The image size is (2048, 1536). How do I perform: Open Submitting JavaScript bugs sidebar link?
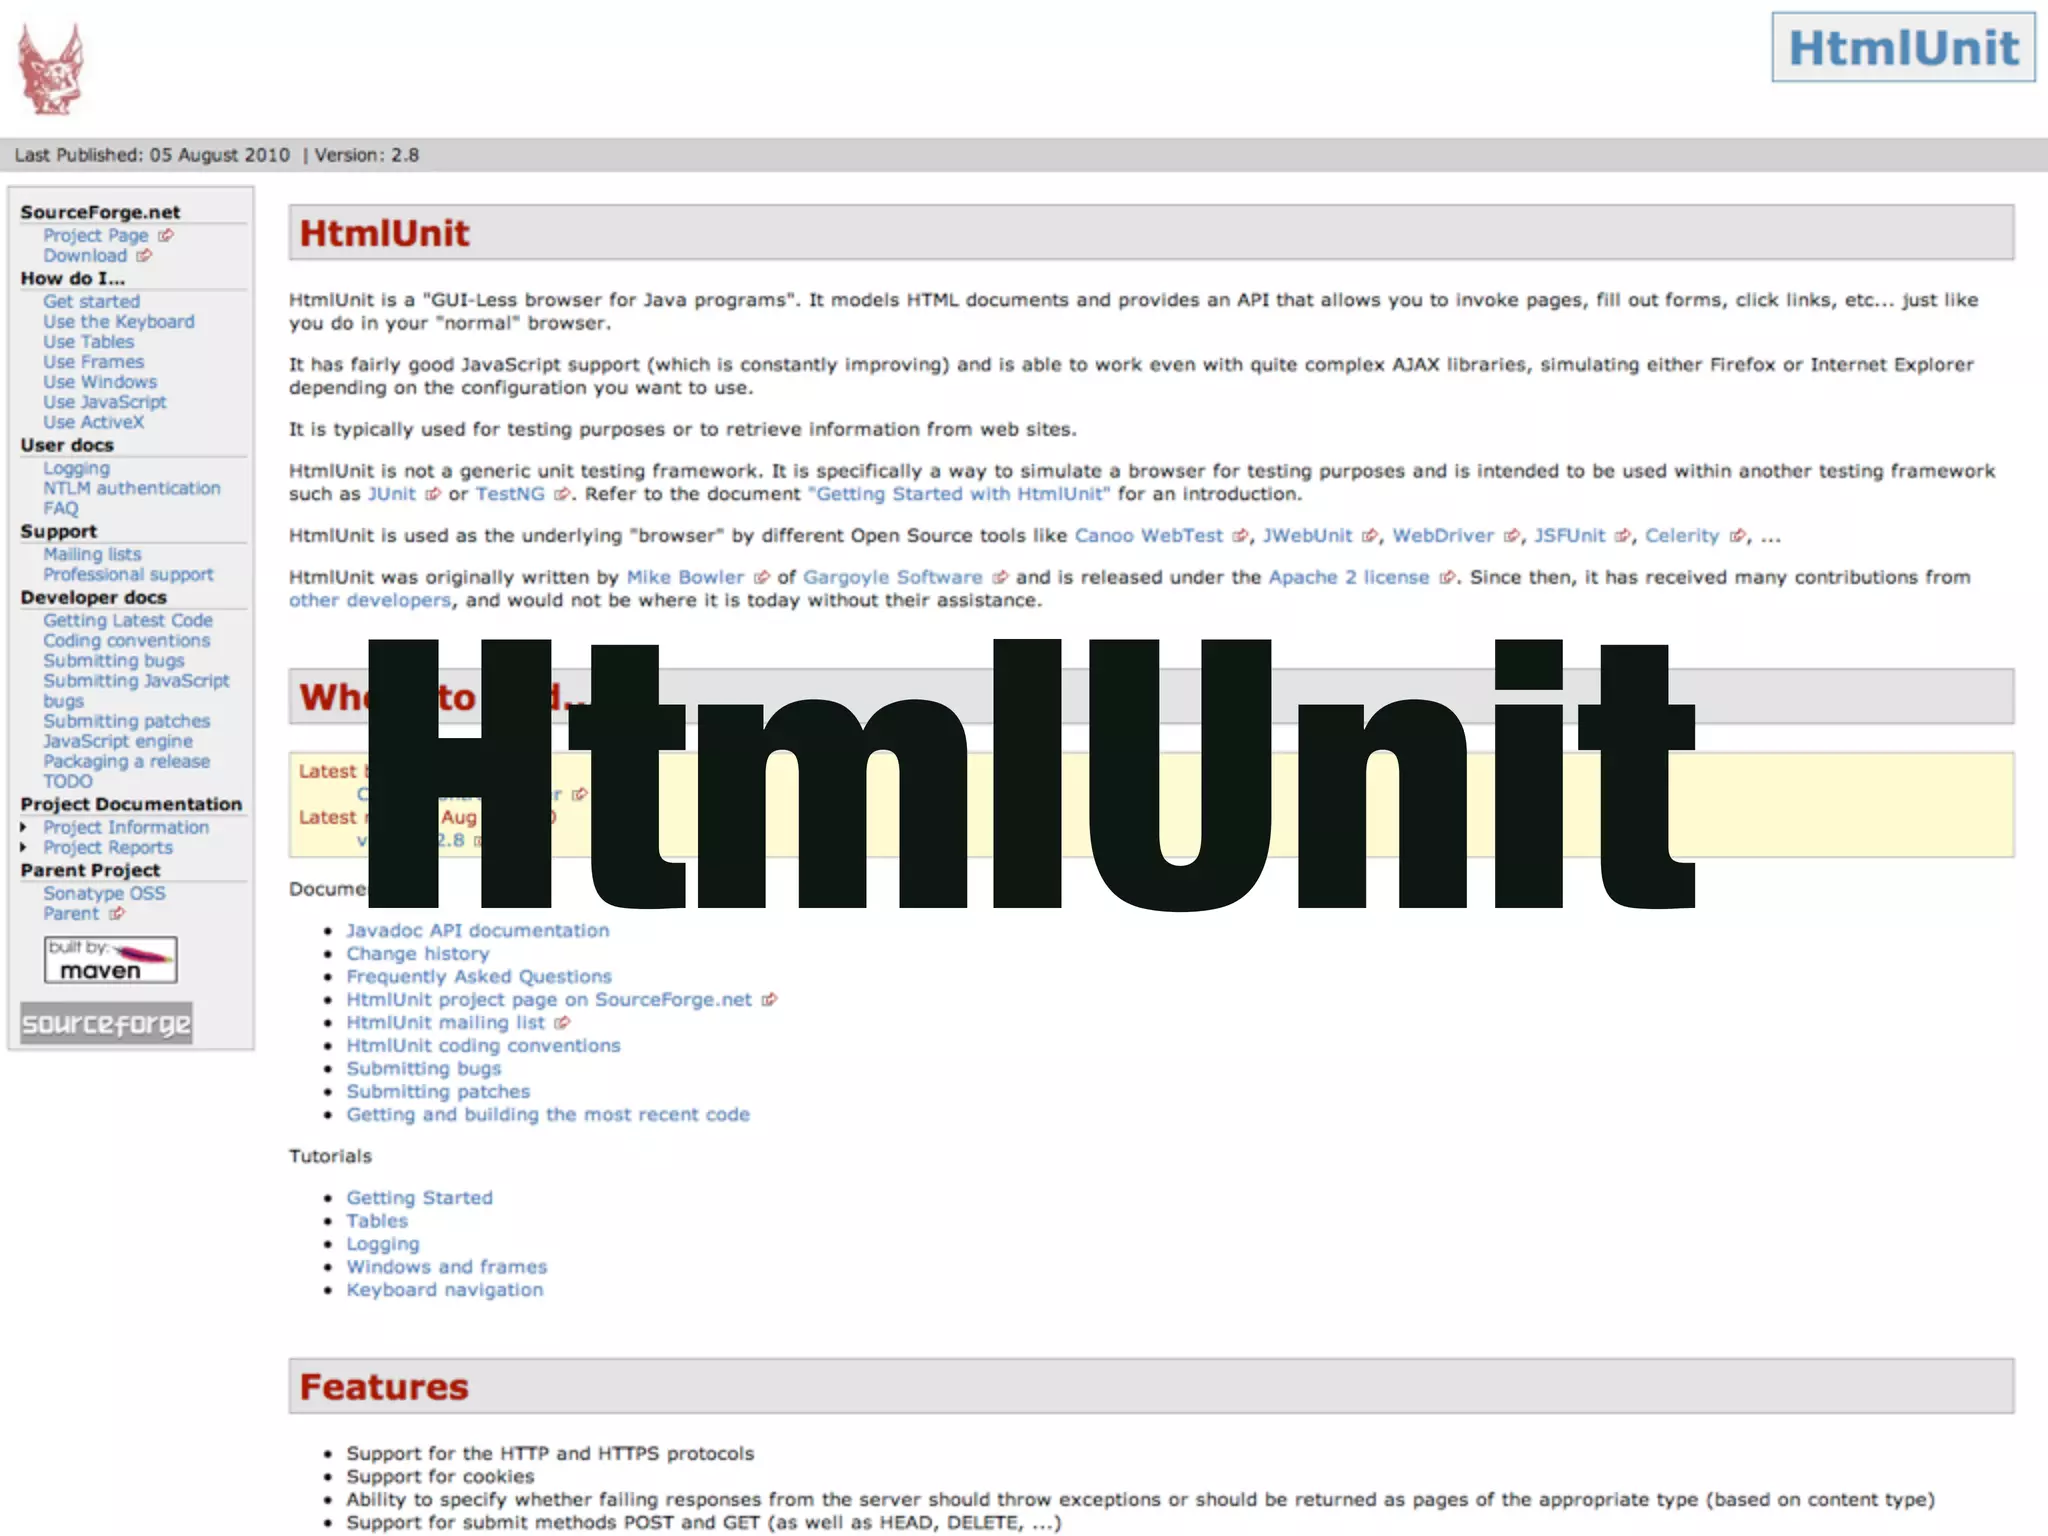click(x=136, y=690)
